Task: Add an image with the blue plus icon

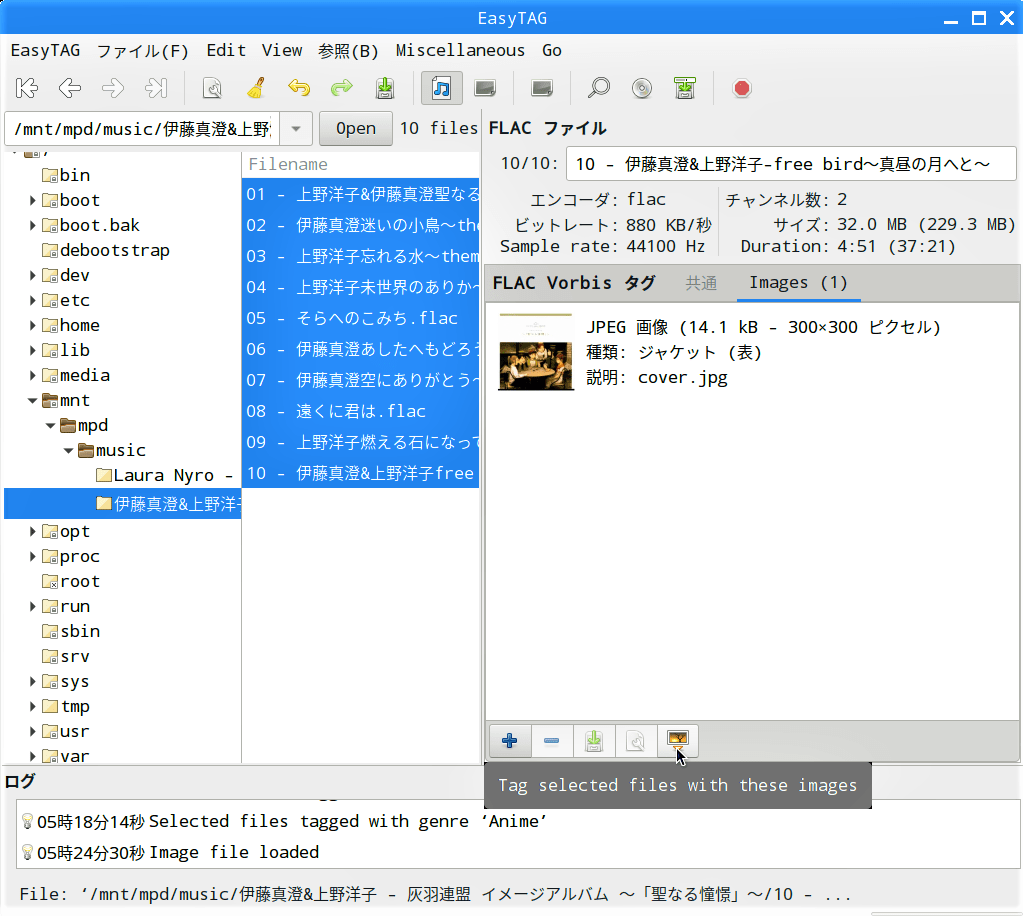Action: click(x=510, y=740)
